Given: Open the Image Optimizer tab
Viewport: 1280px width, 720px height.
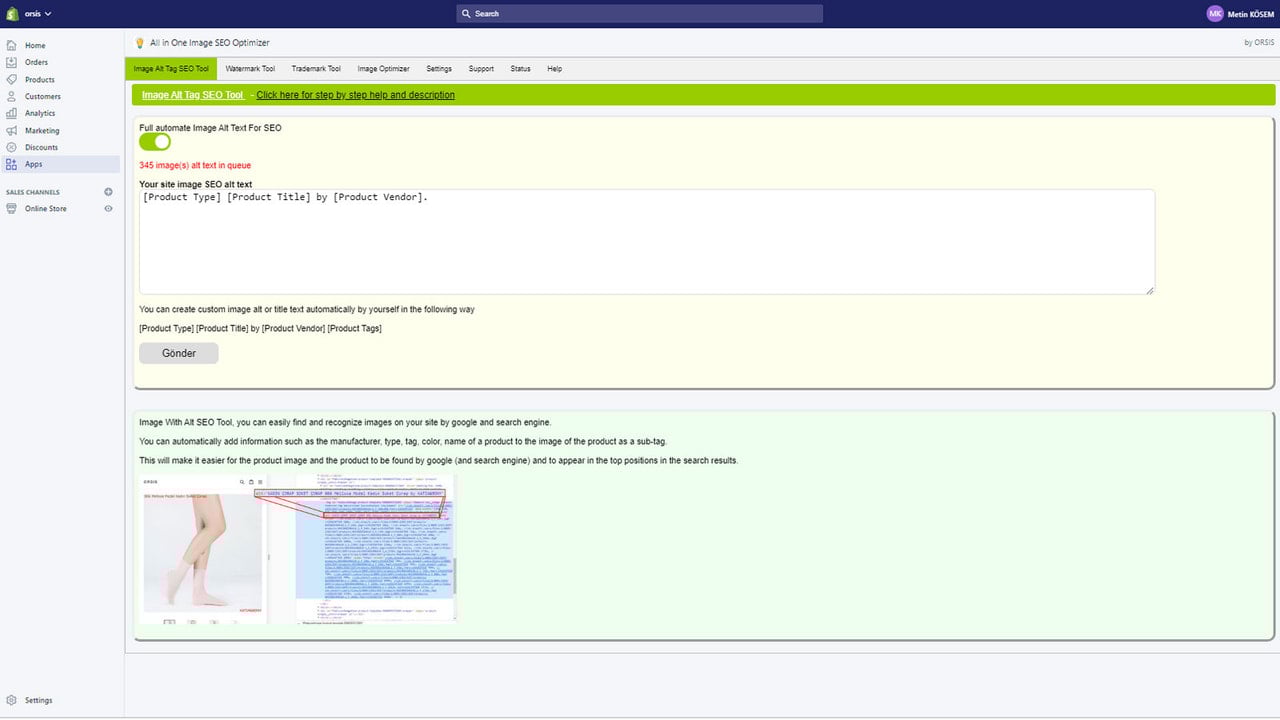Looking at the screenshot, I should point(383,69).
